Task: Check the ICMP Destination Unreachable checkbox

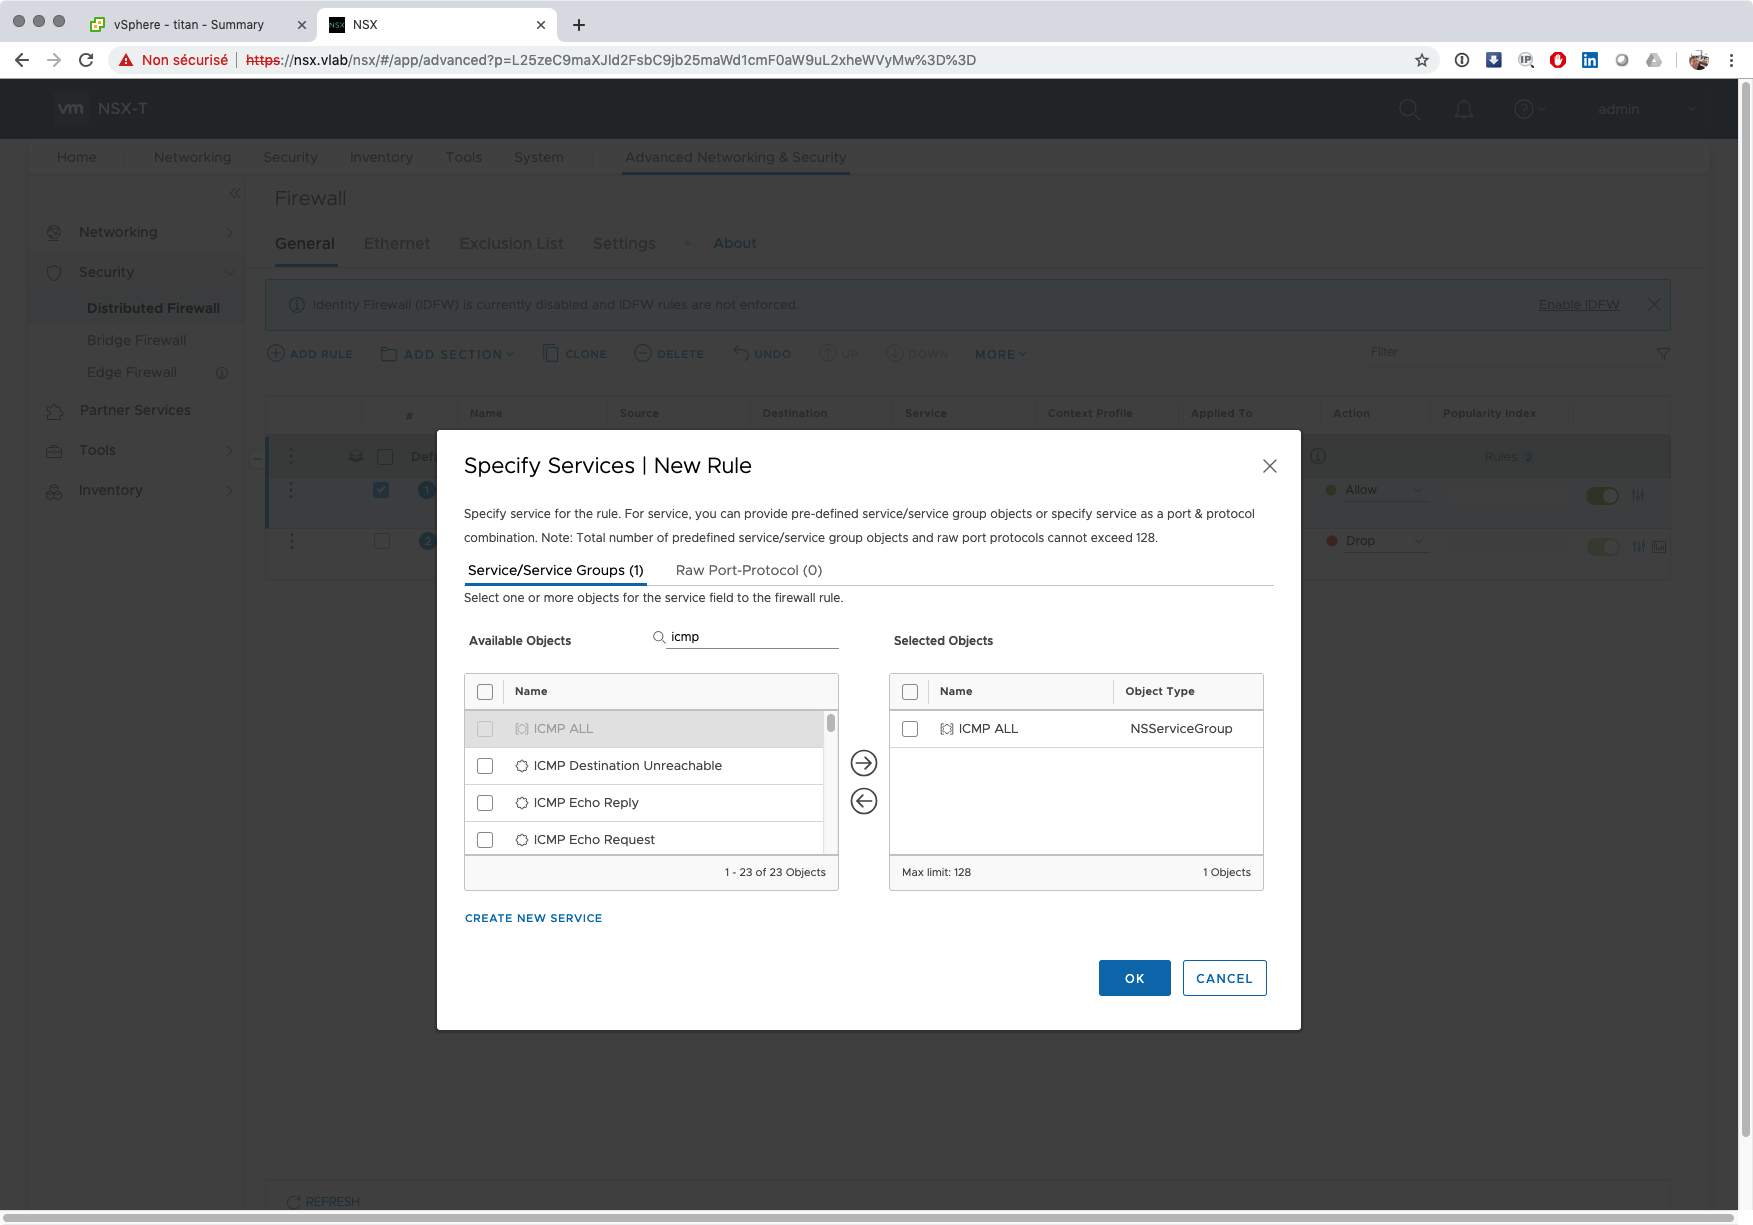Action: click(485, 766)
